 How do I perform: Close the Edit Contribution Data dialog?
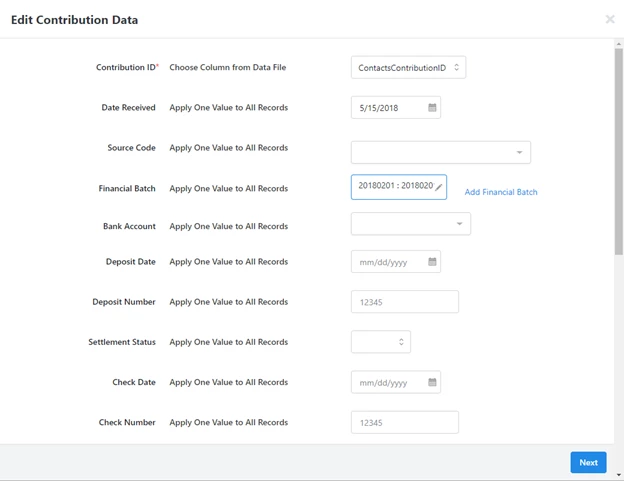point(610,19)
